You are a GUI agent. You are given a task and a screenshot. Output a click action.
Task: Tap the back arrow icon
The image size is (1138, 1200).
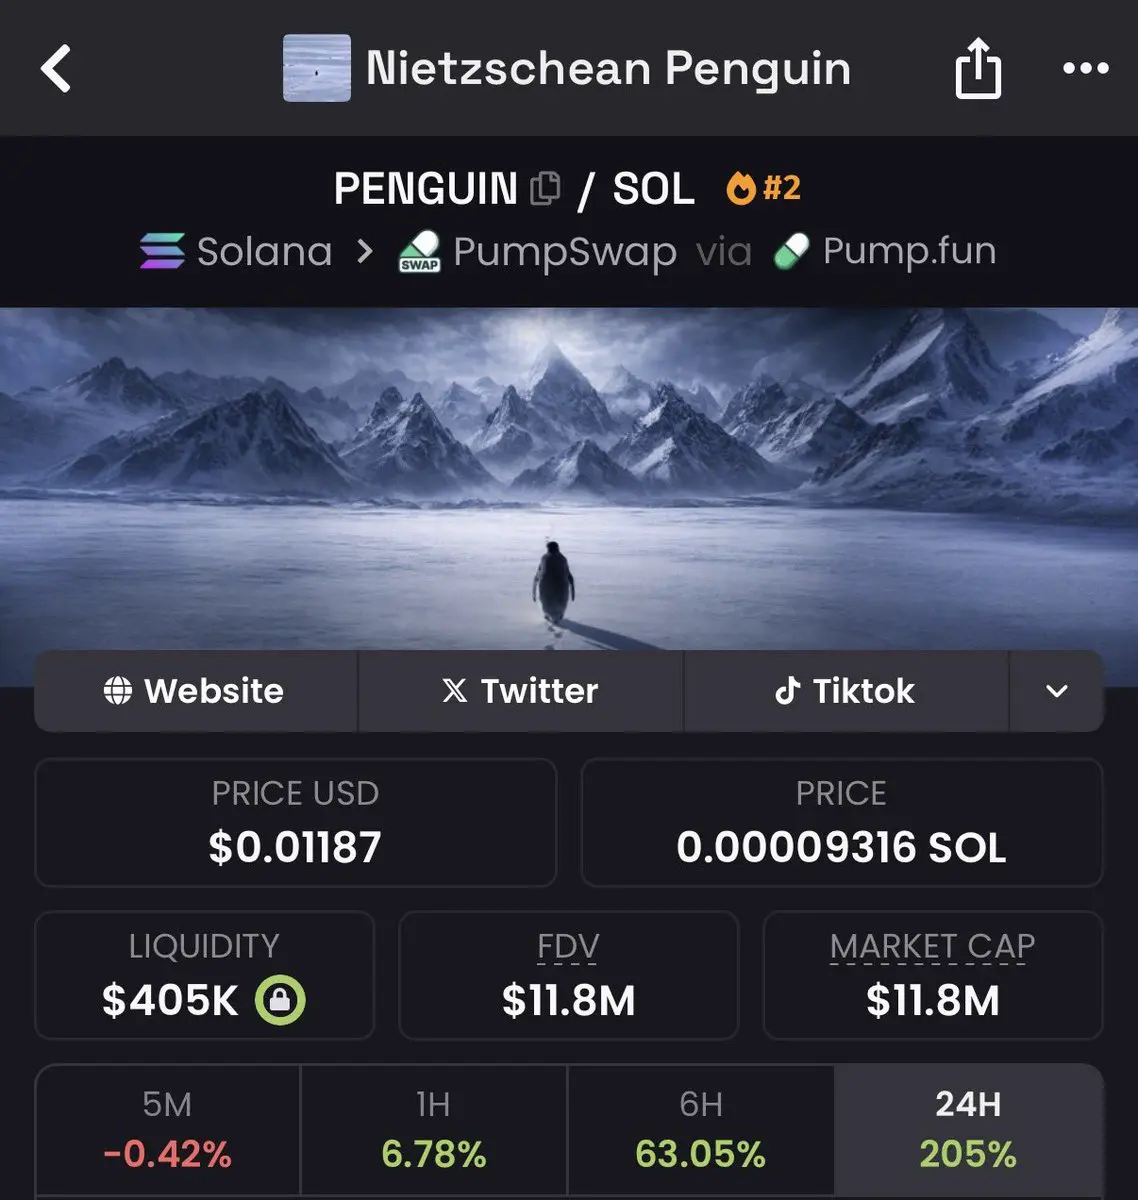click(x=56, y=69)
